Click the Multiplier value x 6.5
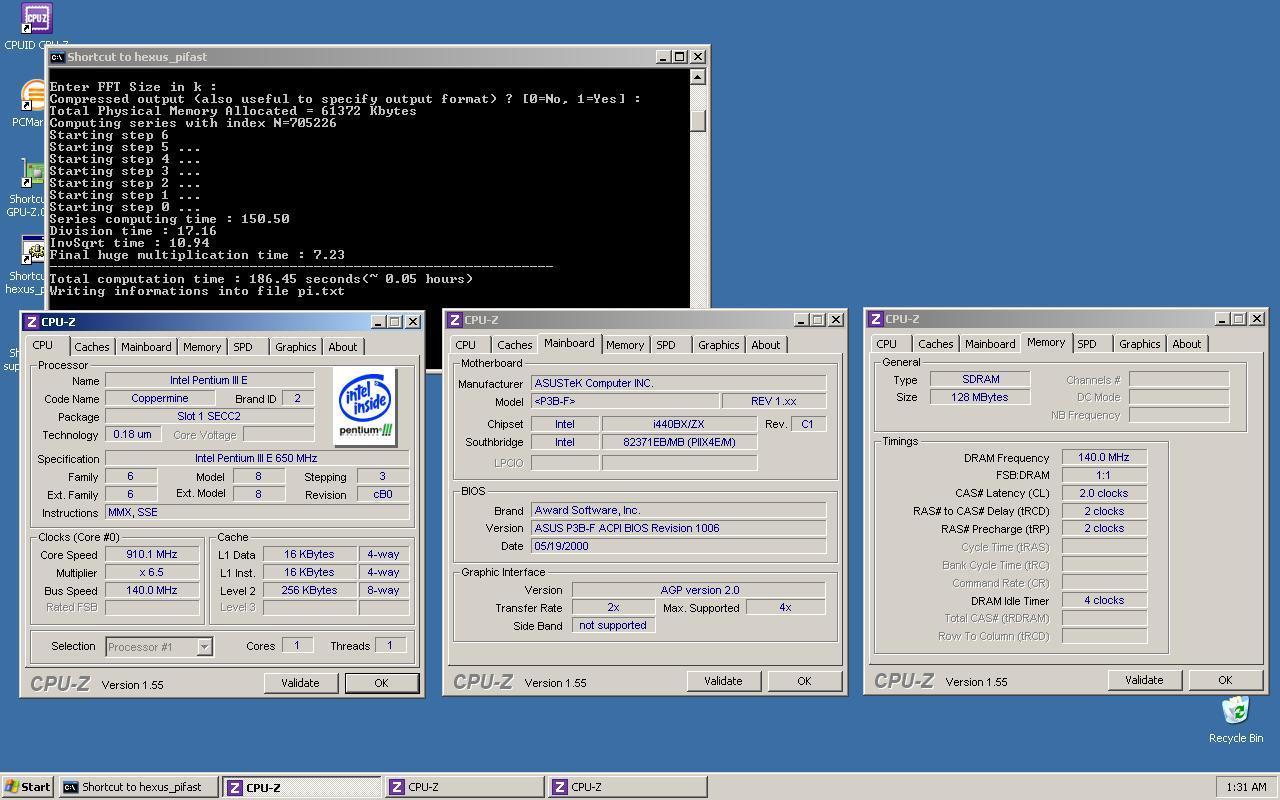 point(152,573)
